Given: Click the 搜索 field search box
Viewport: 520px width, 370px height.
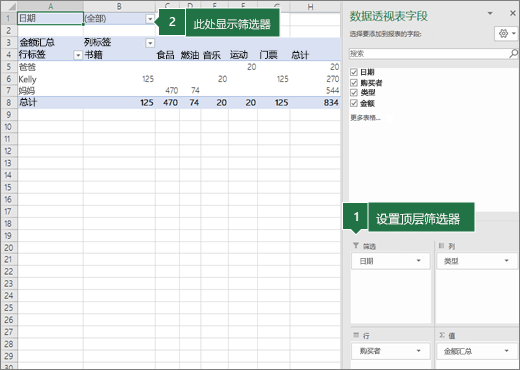Looking at the screenshot, I should point(429,54).
